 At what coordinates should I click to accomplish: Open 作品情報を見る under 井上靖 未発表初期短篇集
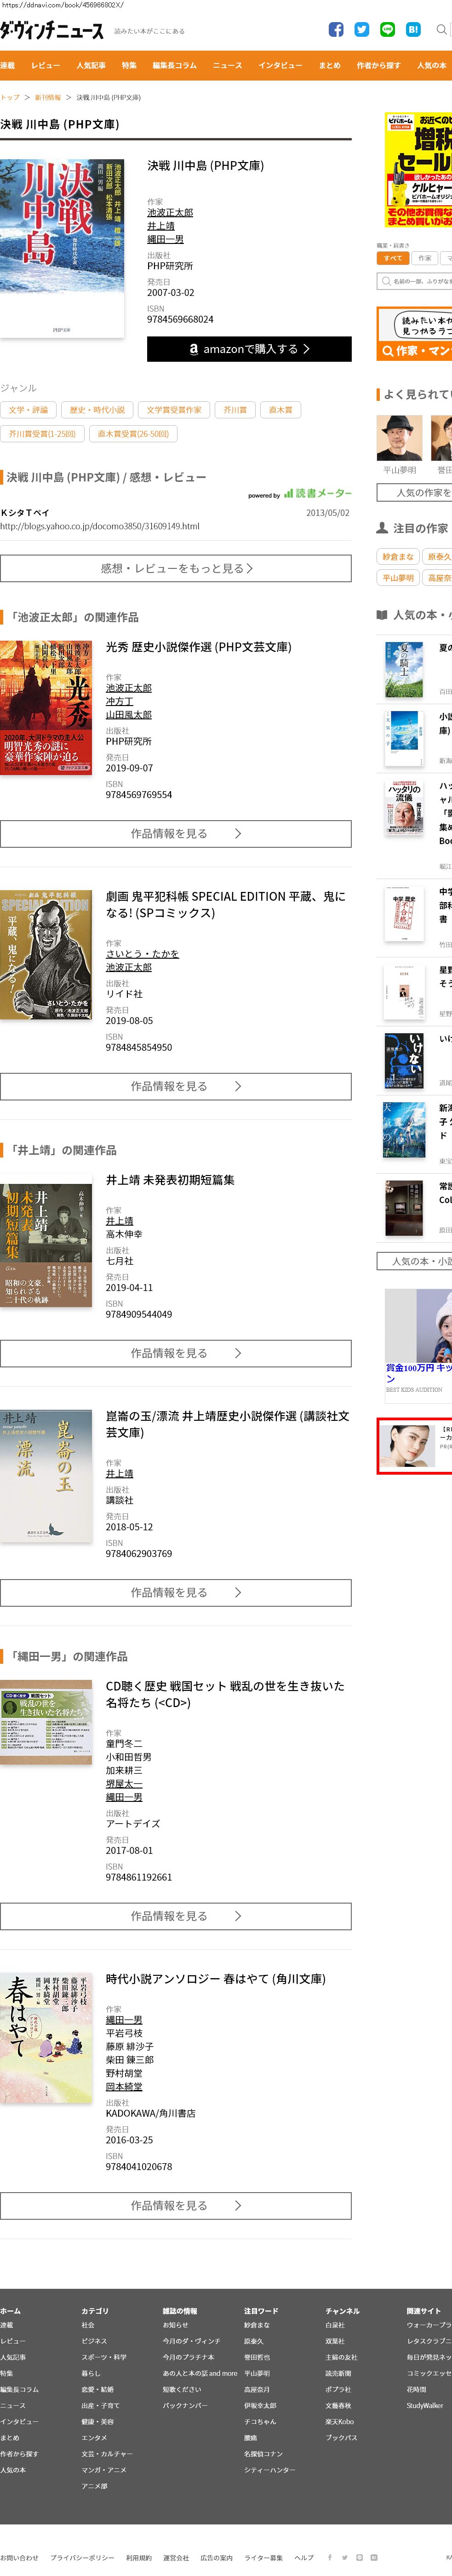point(176,1353)
